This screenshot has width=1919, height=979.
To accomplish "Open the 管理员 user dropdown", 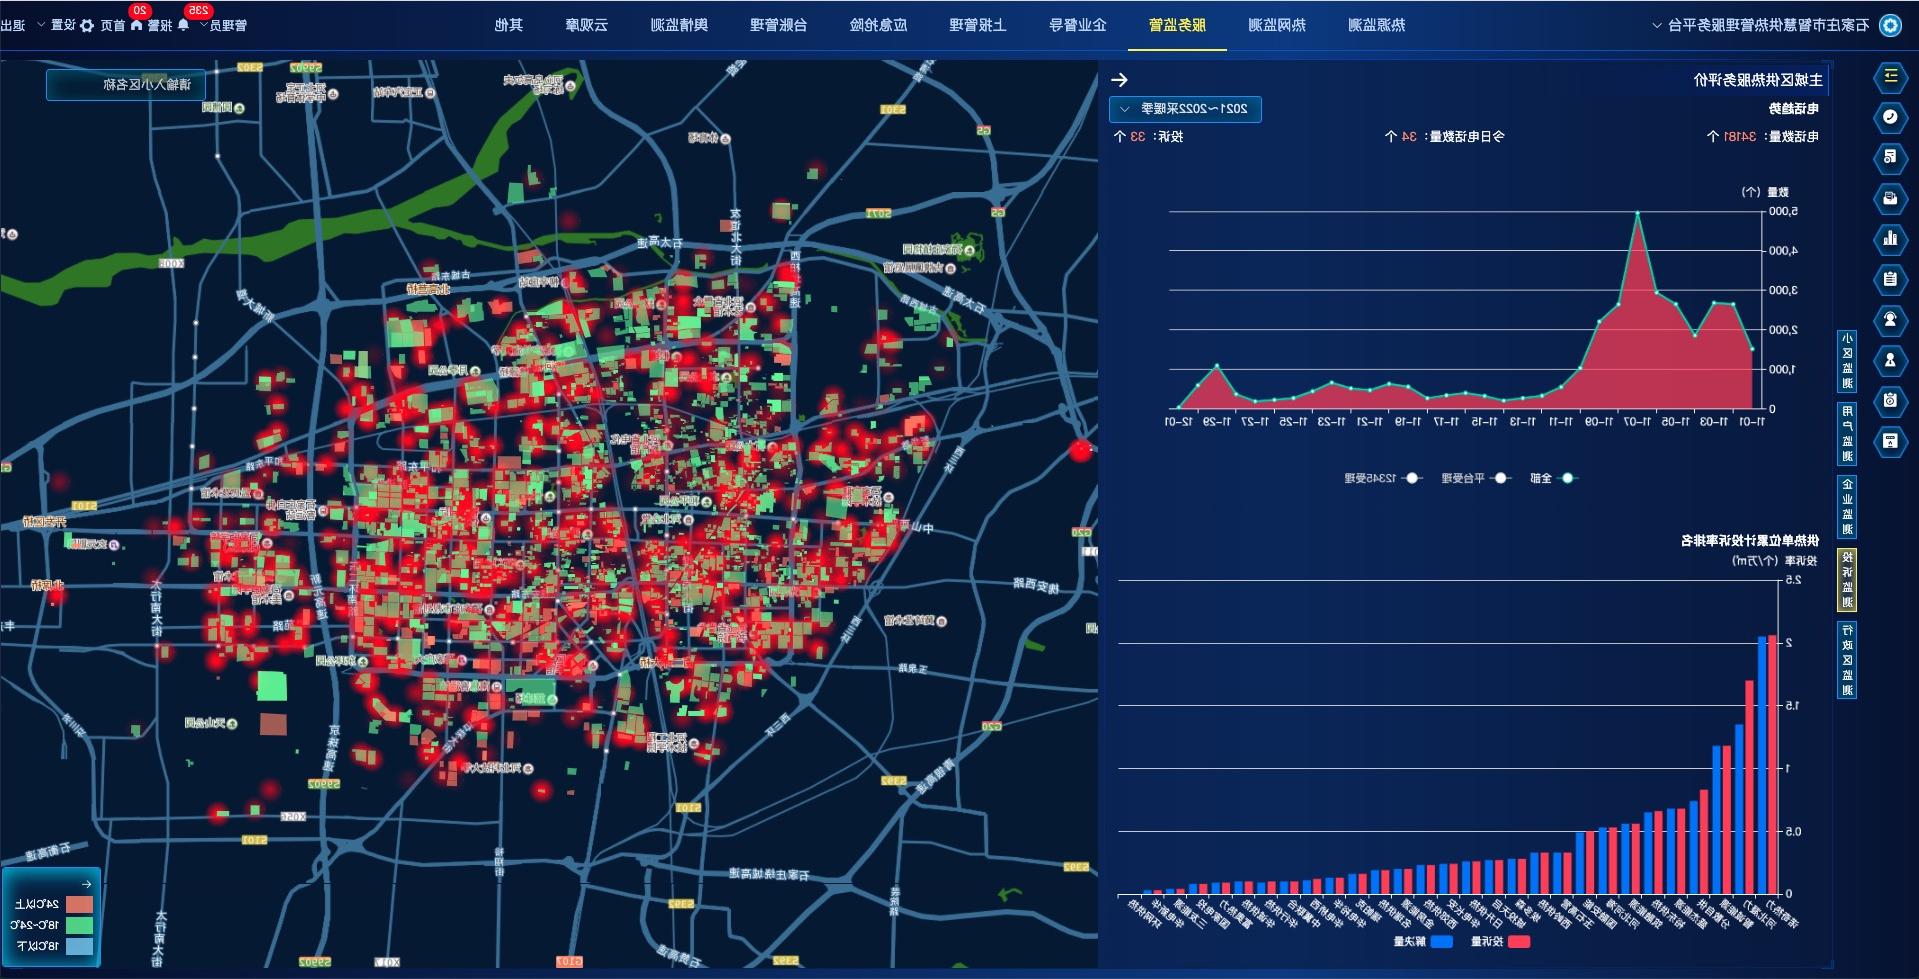I will (222, 25).
